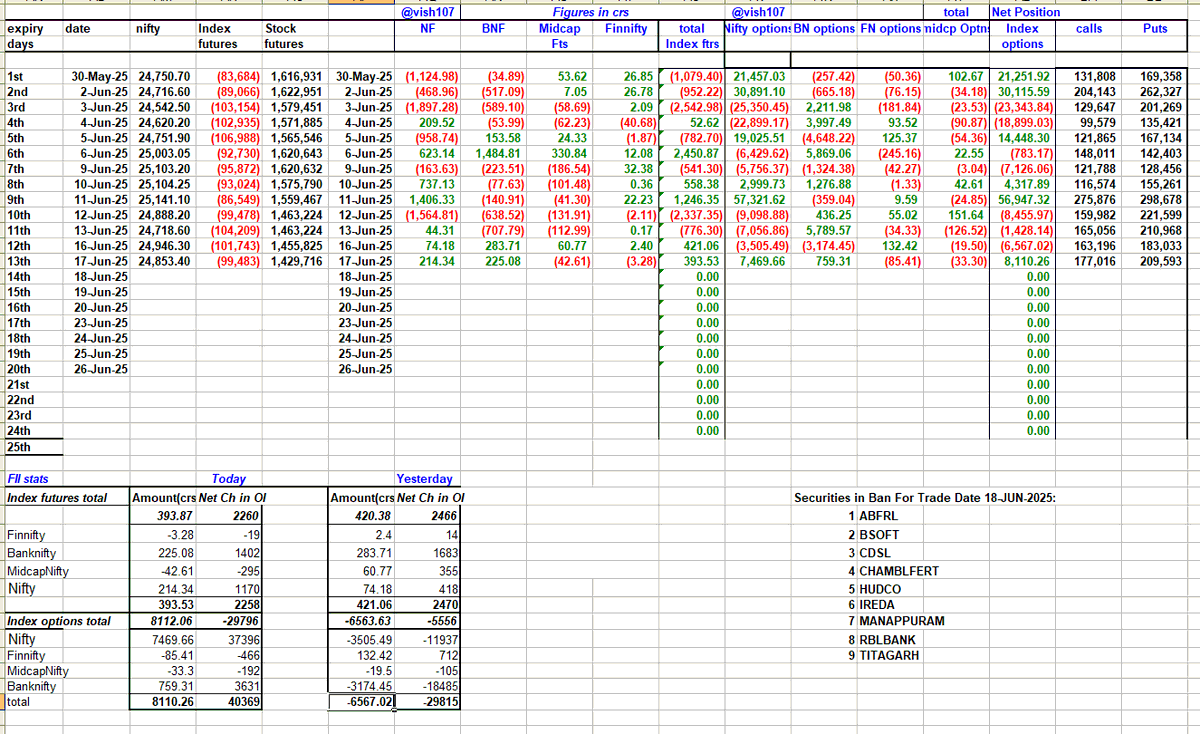Click the 'FII stats' label cell
The height and width of the screenshot is (734, 1200).
[26, 479]
